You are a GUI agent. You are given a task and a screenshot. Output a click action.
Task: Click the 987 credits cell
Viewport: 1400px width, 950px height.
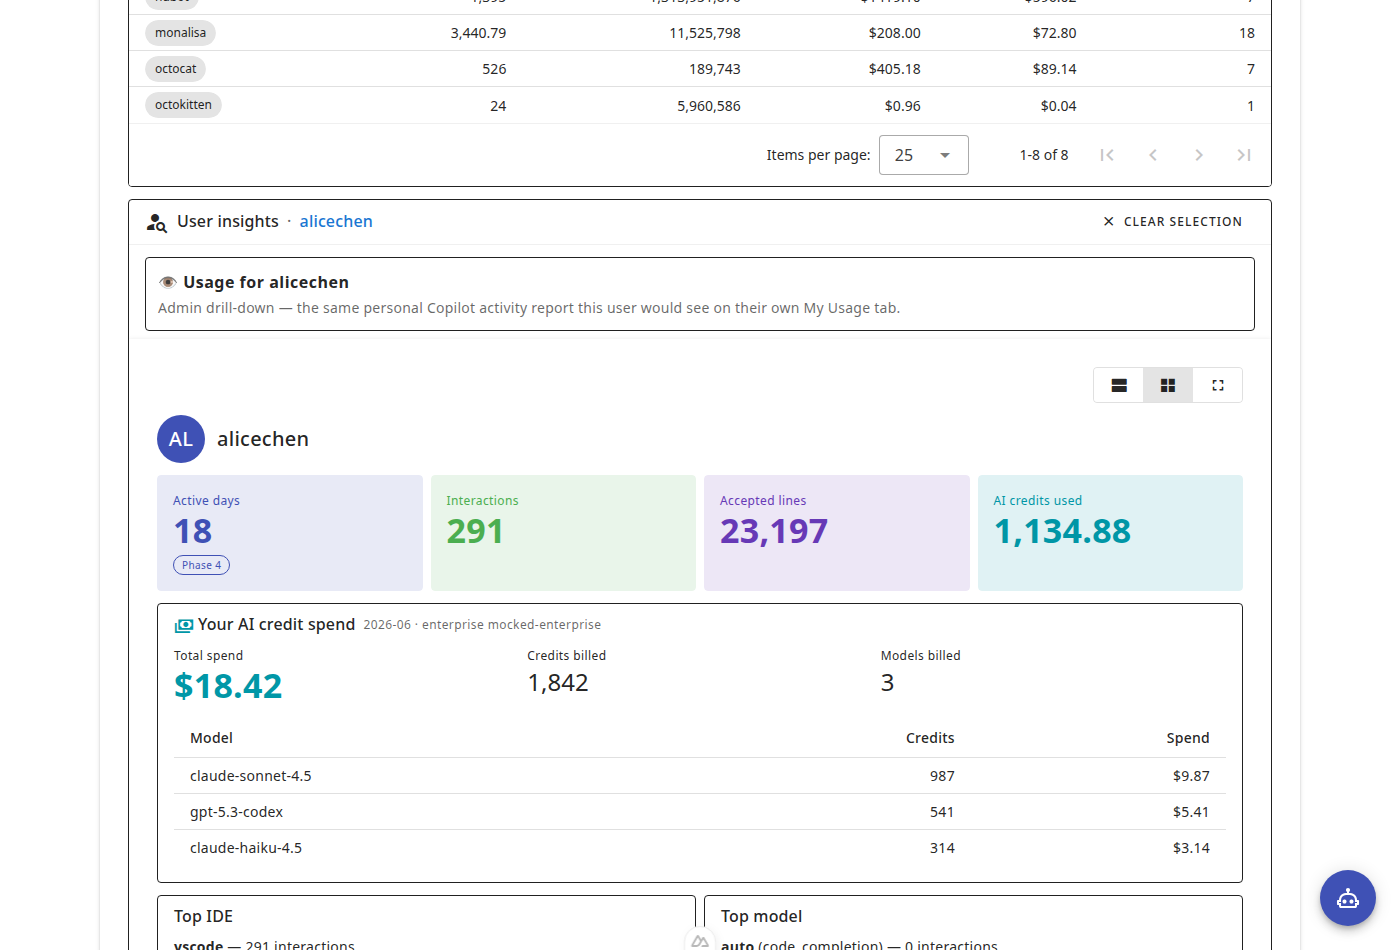[942, 776]
